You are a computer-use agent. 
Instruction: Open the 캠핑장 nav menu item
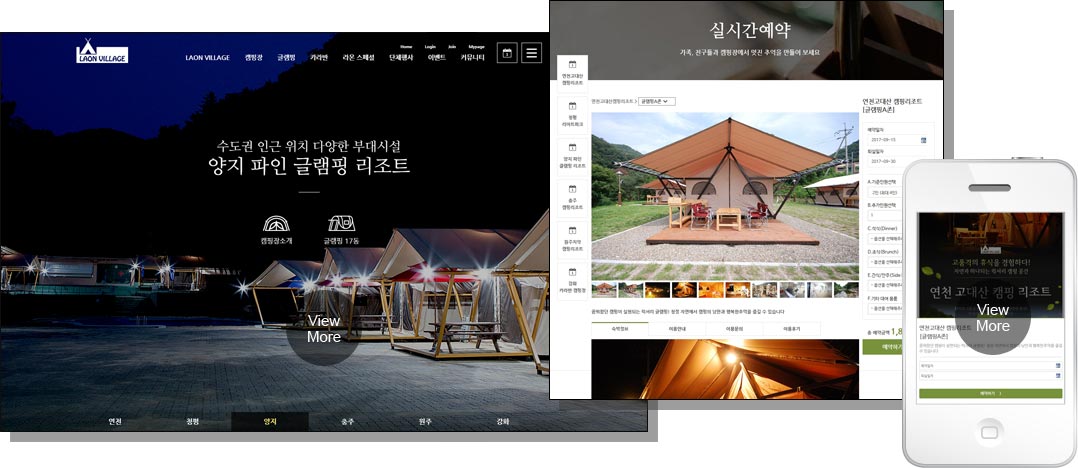point(254,58)
